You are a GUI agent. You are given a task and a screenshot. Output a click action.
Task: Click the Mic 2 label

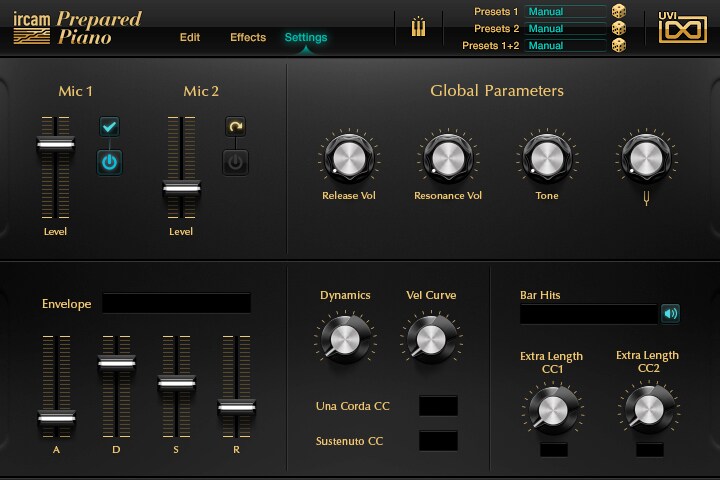pyautogui.click(x=201, y=91)
